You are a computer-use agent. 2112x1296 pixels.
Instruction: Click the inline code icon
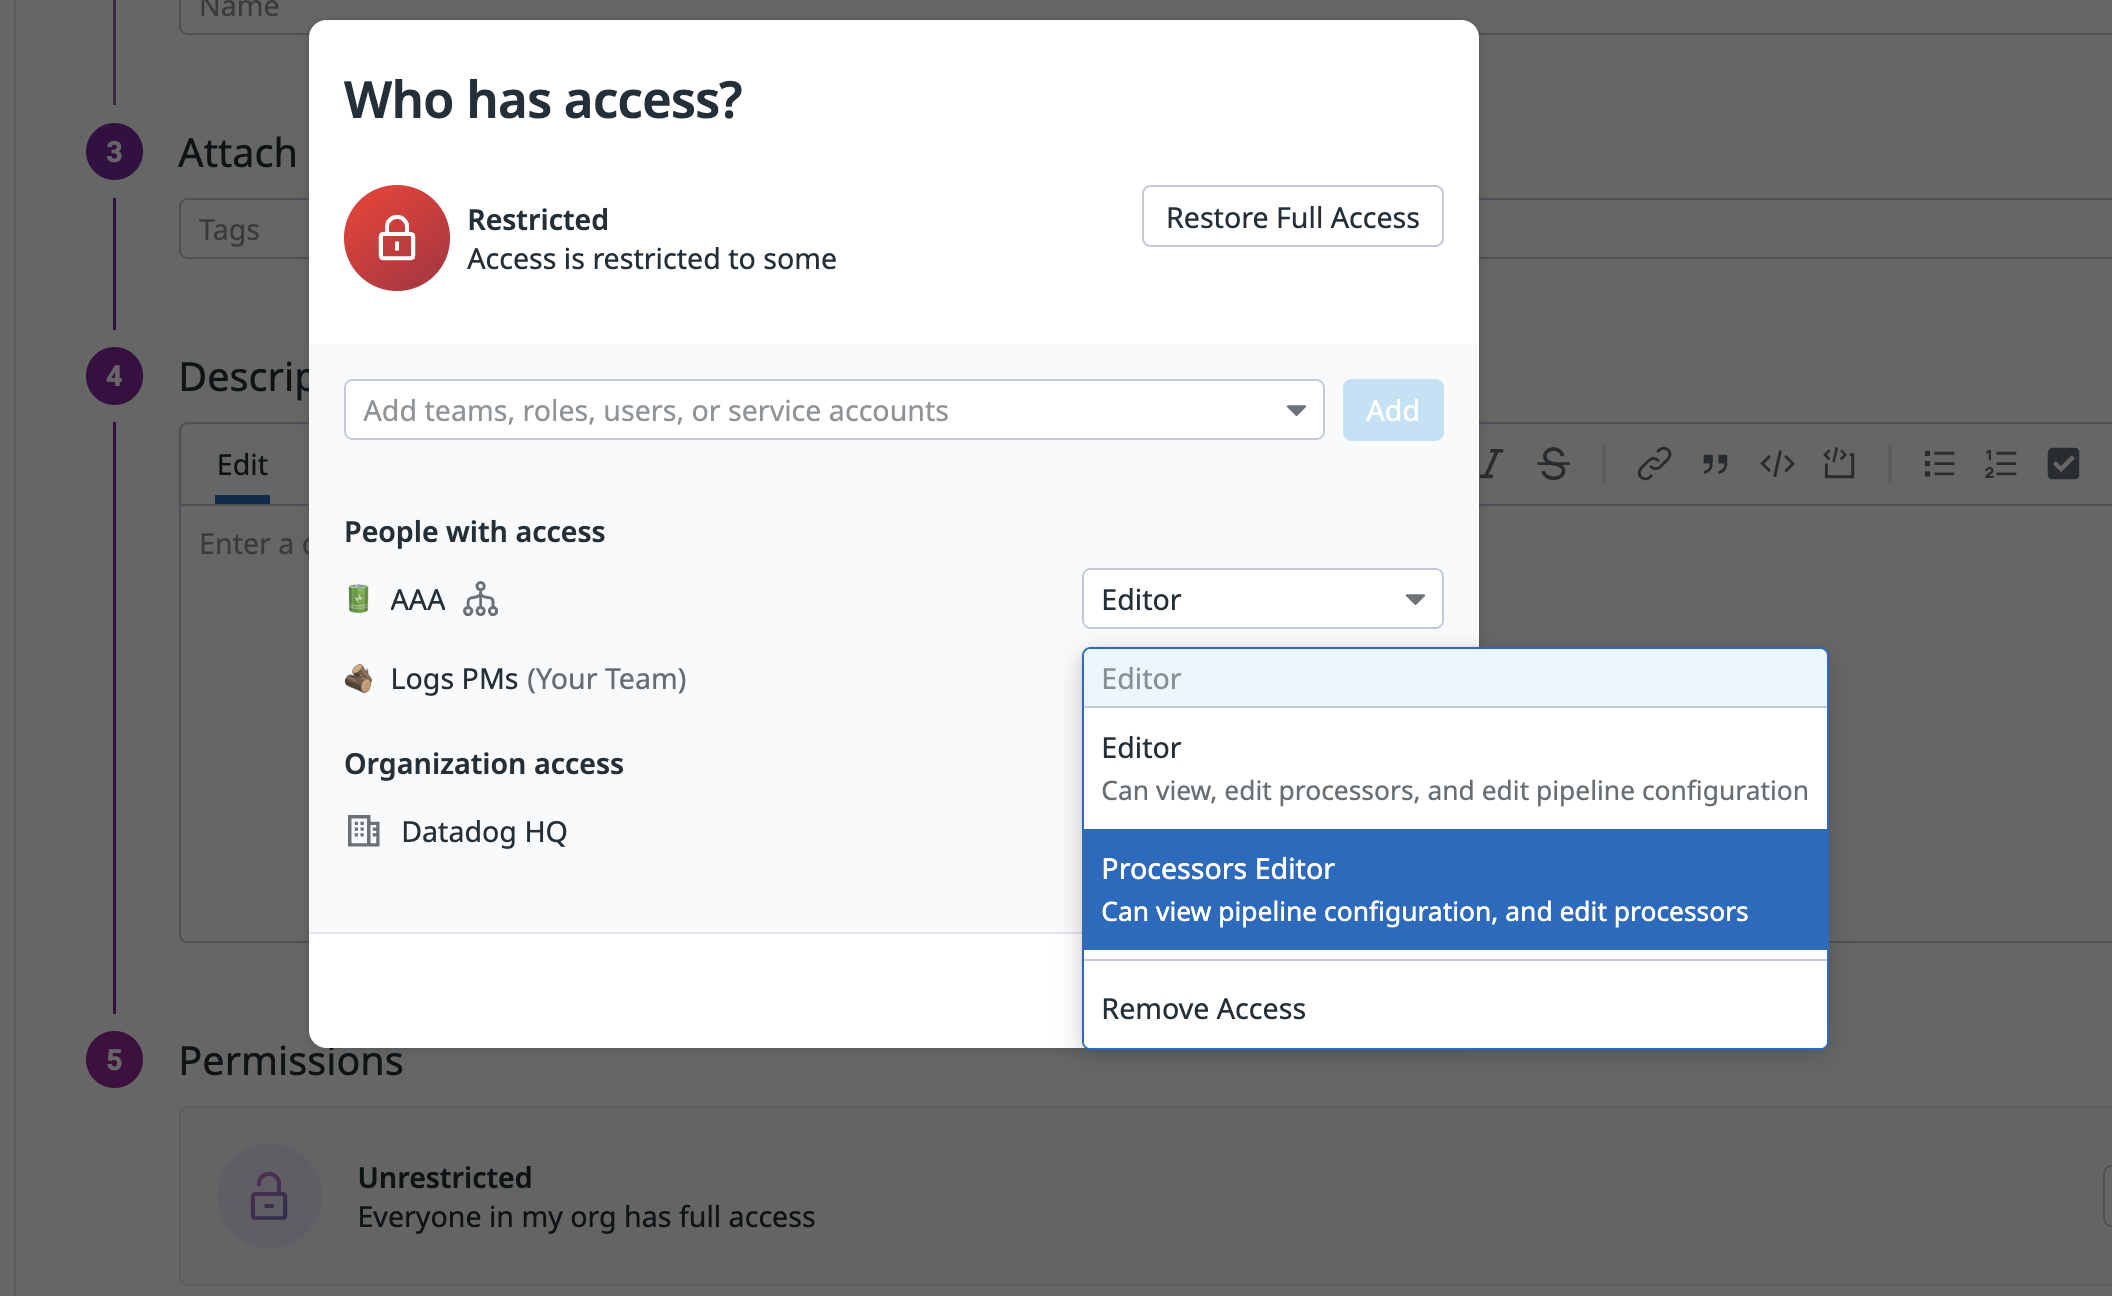pyautogui.click(x=1777, y=464)
